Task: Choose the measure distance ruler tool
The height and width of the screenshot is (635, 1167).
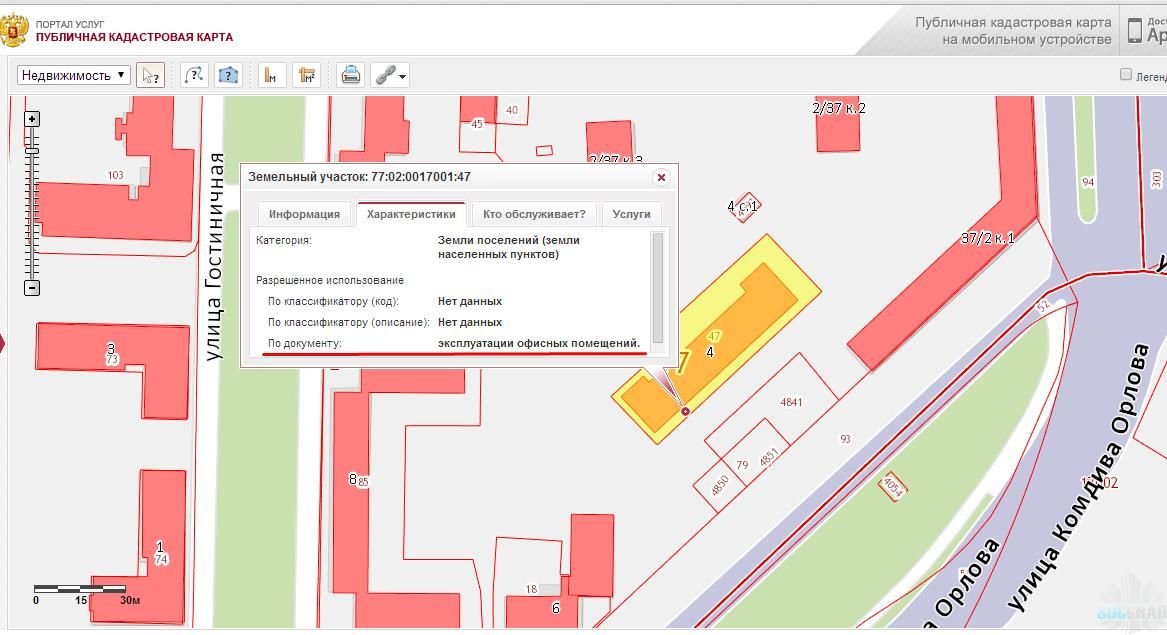Action: point(272,75)
